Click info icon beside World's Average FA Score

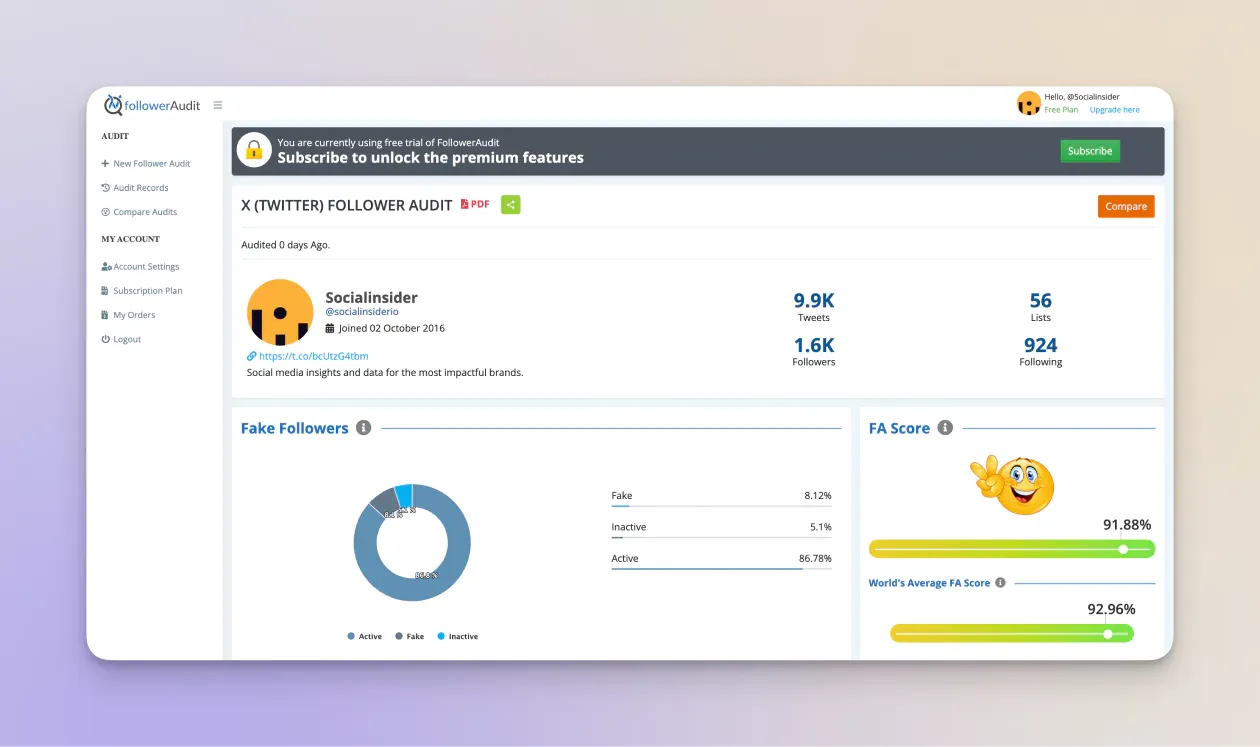(1000, 583)
